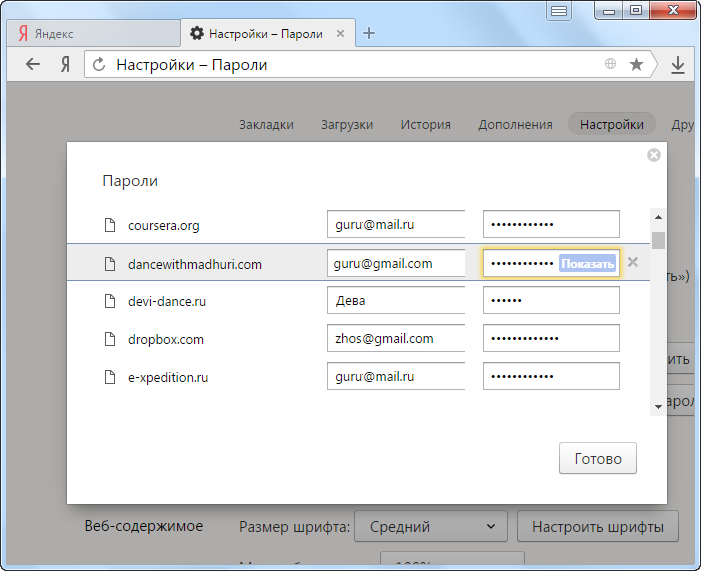Click guru@gmail.com username field

pos(396,263)
